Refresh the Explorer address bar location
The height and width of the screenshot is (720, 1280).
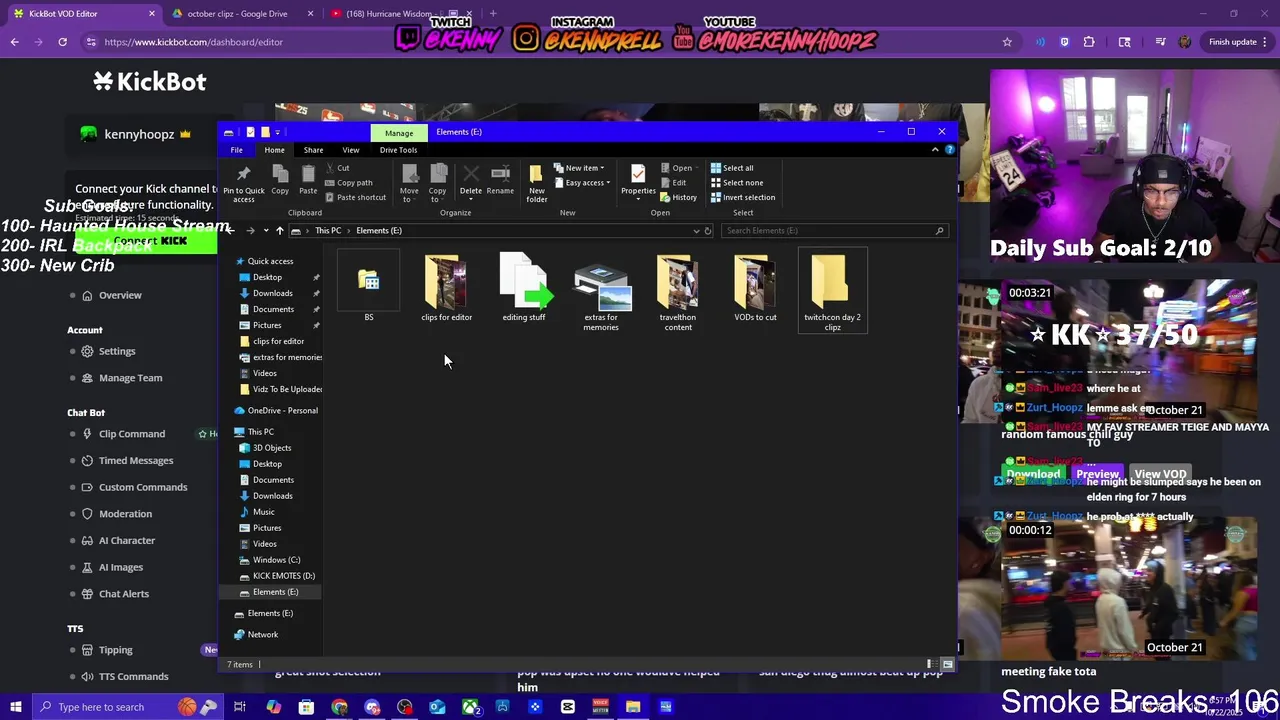[708, 231]
